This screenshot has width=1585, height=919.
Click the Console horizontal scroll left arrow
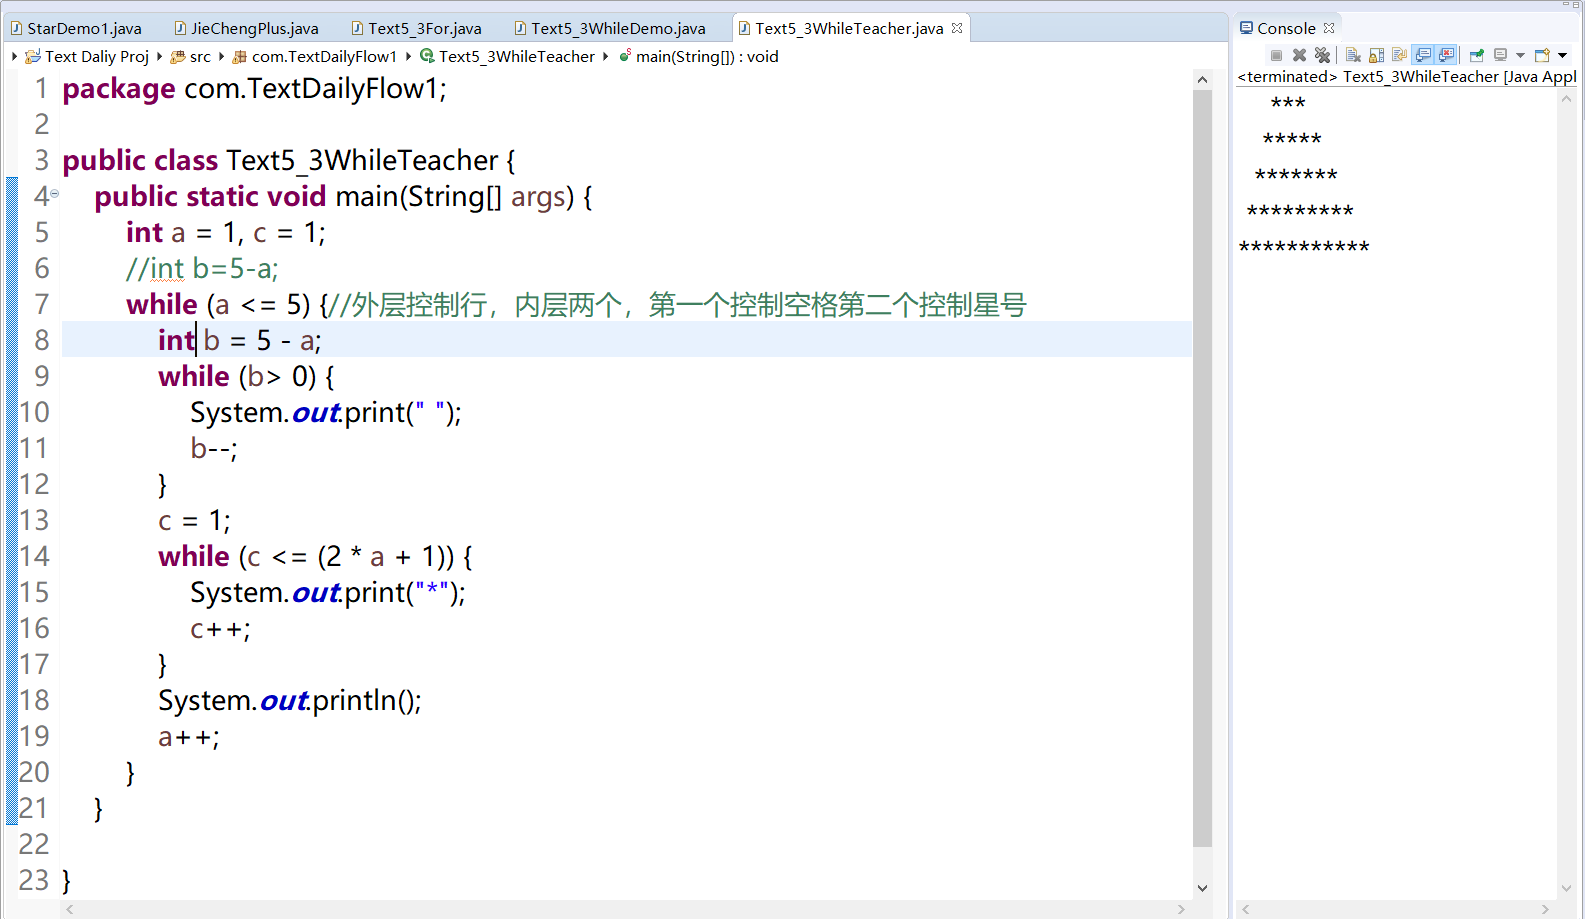pyautogui.click(x=1245, y=909)
